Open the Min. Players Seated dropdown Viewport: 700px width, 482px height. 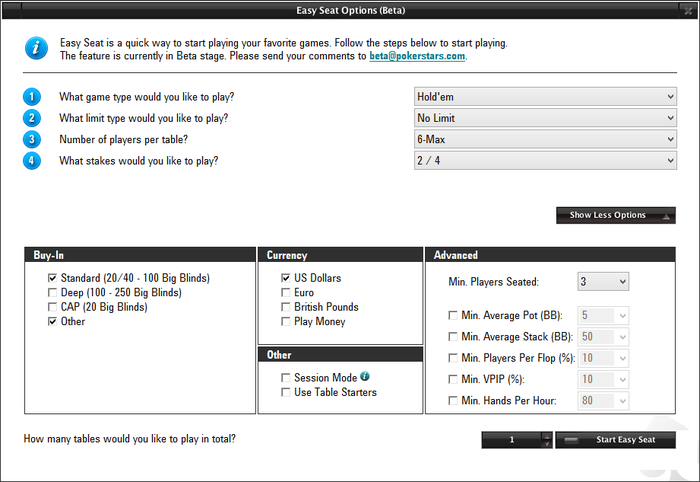pos(603,282)
